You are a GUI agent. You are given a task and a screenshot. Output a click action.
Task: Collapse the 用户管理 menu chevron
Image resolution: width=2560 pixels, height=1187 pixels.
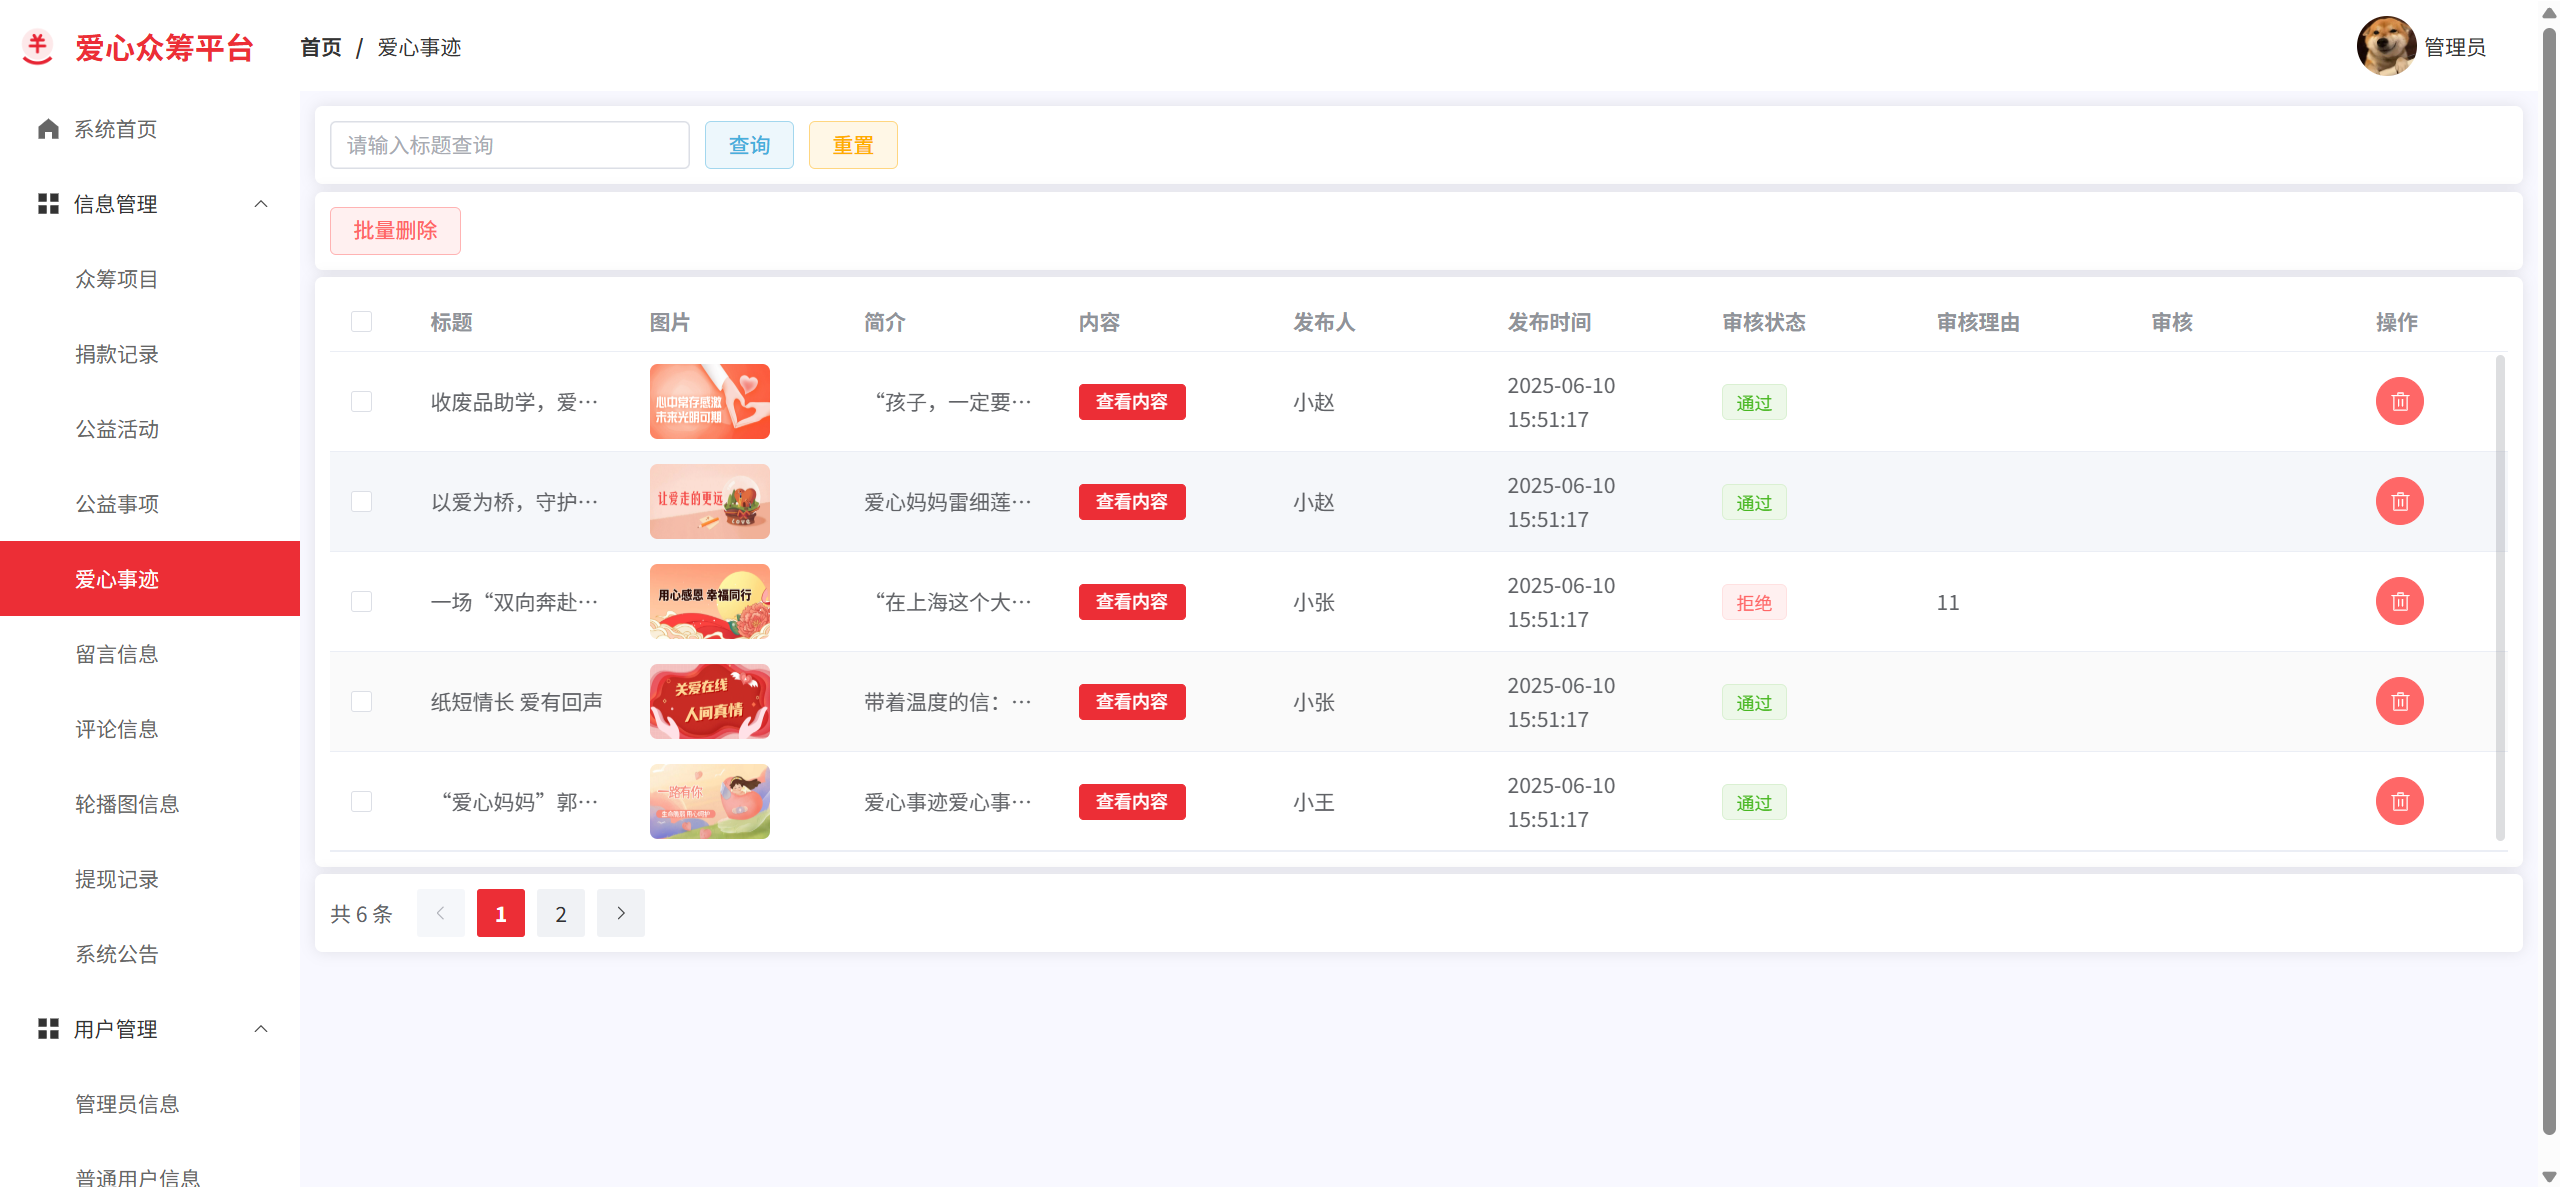coord(261,1029)
